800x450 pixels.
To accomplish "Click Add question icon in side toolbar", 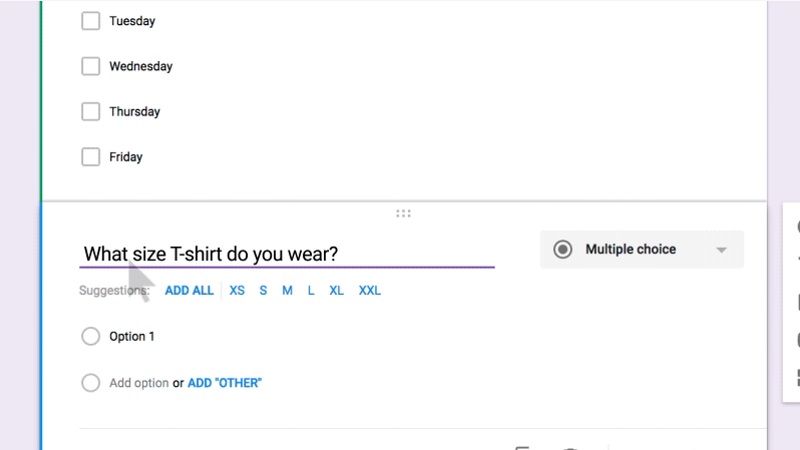I will coord(797,227).
